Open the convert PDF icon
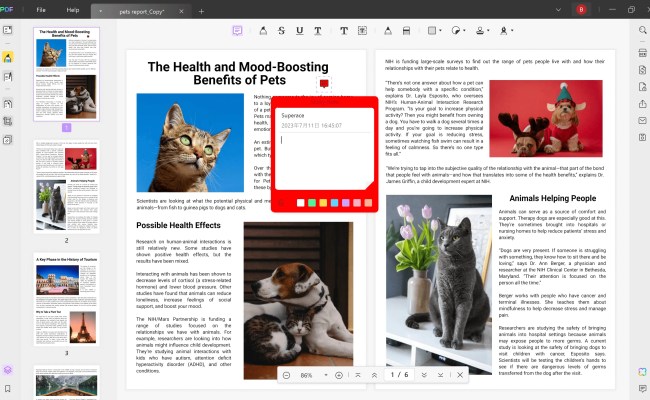Image resolution: width=650 pixels, height=400 pixels. pos(643,70)
